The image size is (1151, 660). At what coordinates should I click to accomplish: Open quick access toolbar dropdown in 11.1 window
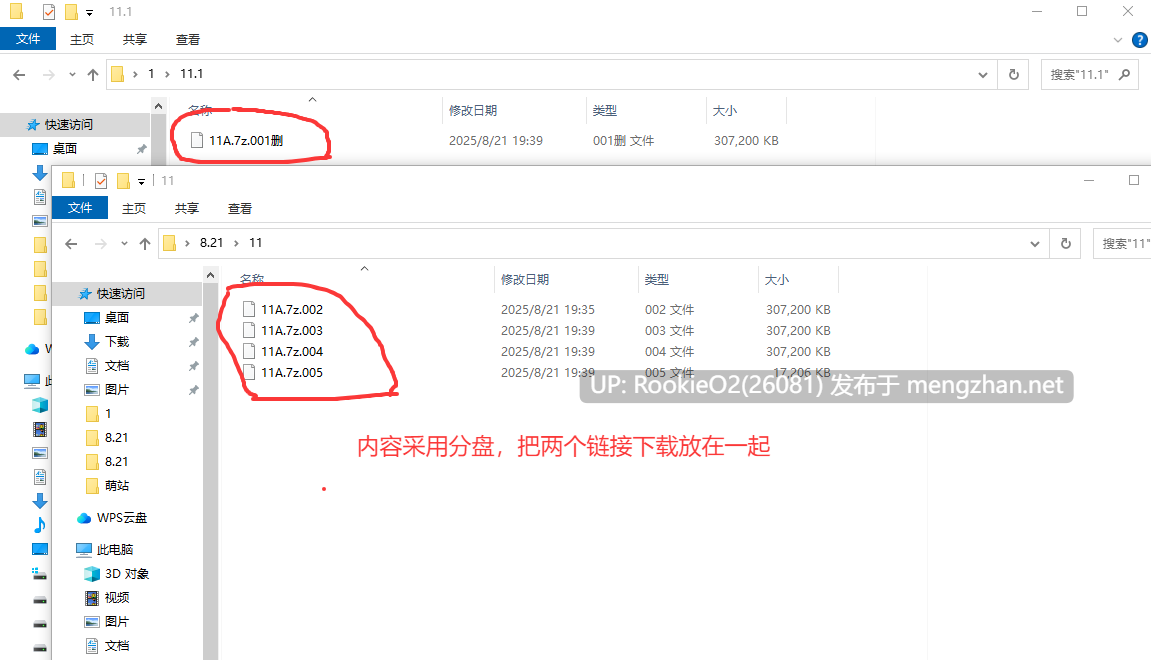pyautogui.click(x=90, y=12)
